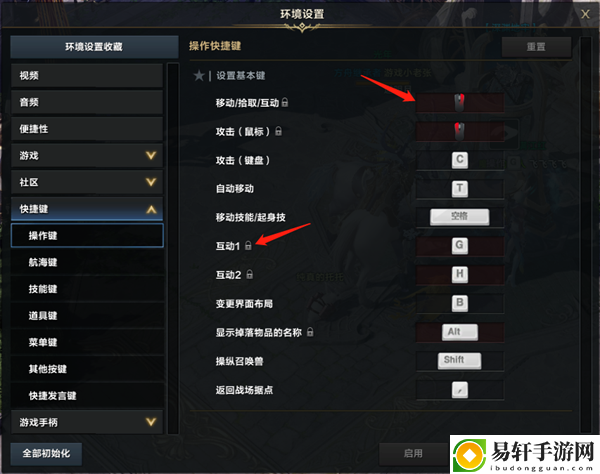Click the B keycap for 变更界面布局

(x=460, y=303)
